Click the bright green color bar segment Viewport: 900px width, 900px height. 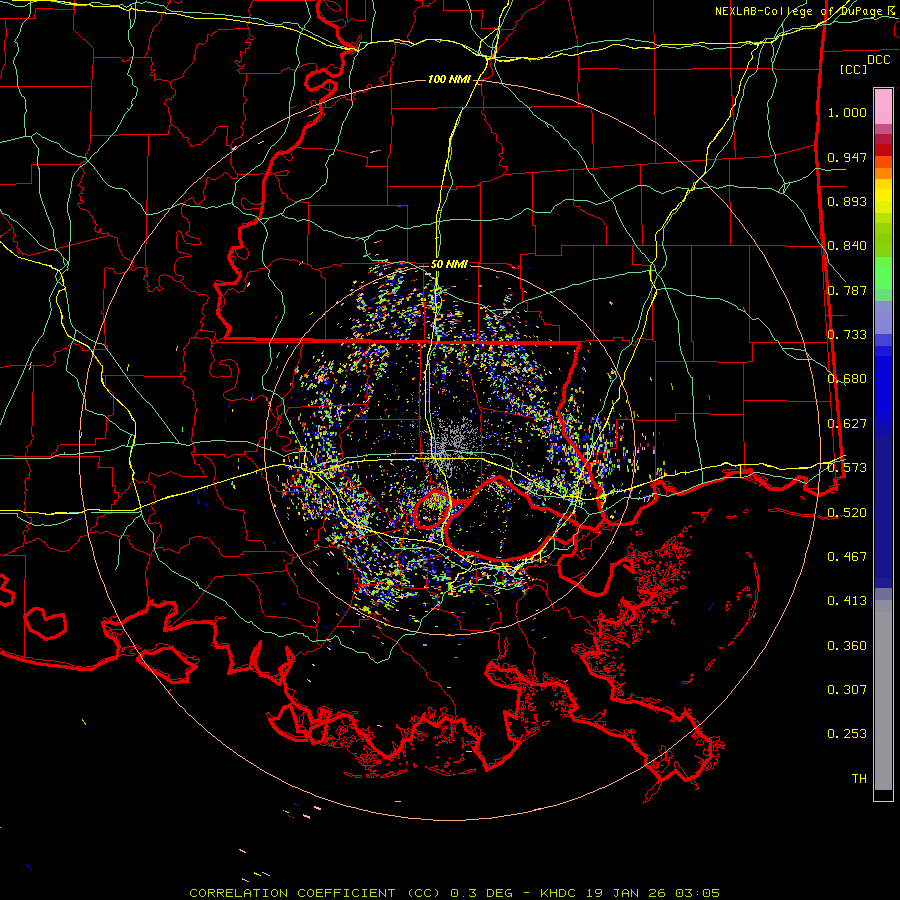pyautogui.click(x=883, y=273)
